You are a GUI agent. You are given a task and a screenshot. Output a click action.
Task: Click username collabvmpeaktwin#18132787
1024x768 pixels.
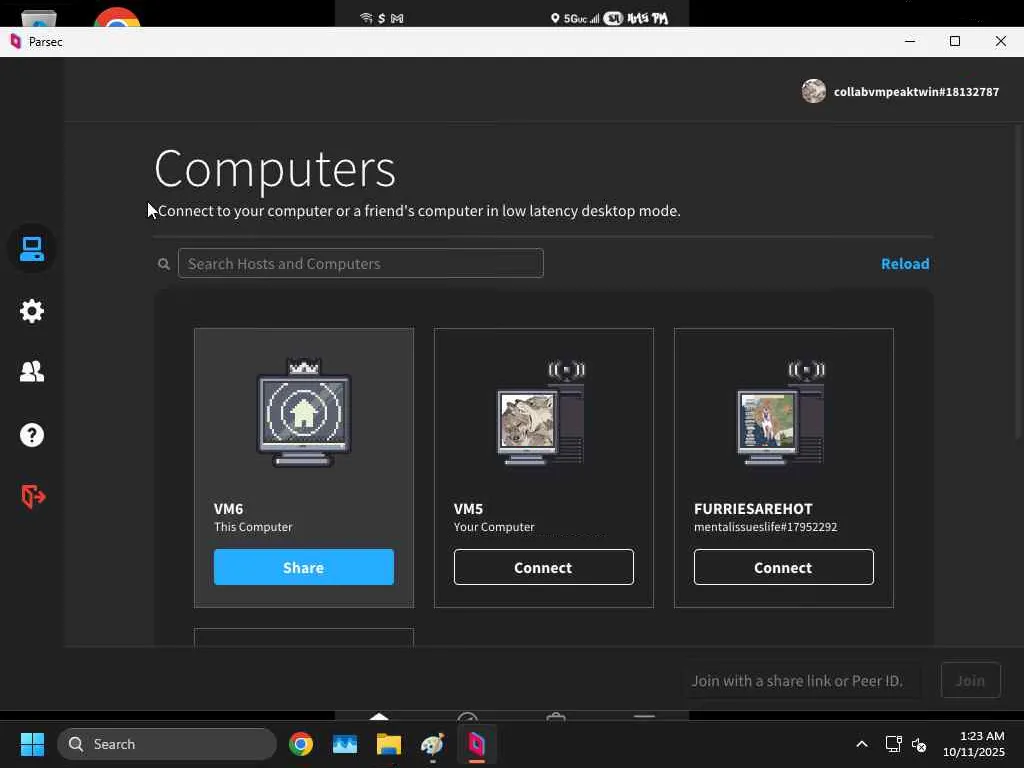[x=916, y=92]
